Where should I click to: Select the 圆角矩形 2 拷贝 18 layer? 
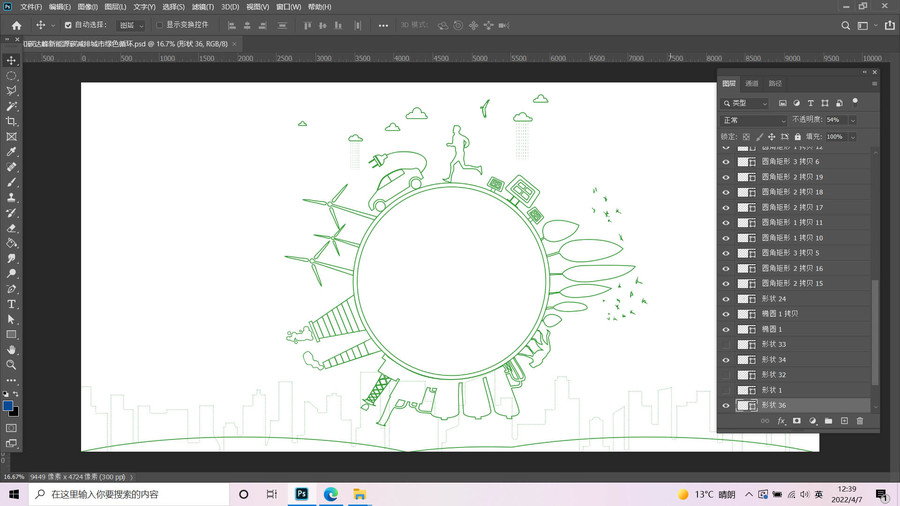click(x=795, y=192)
